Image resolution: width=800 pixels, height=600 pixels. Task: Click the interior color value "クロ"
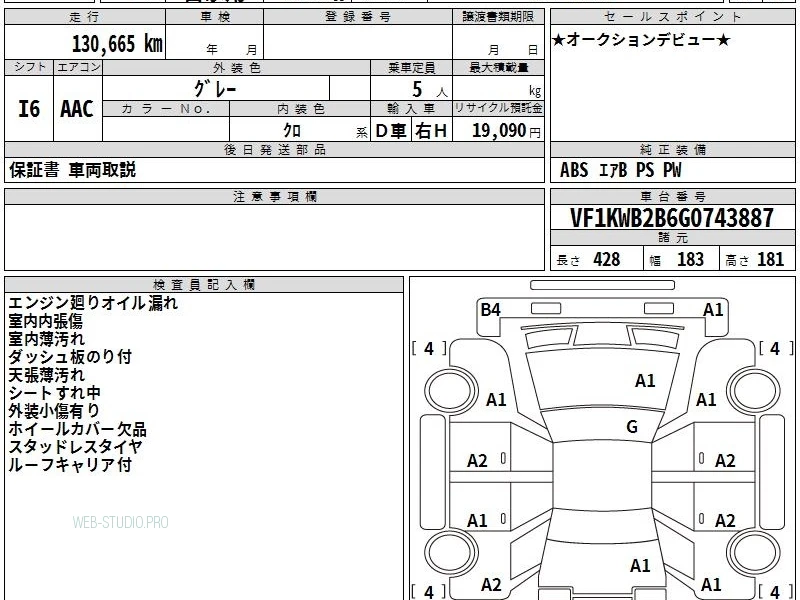click(292, 130)
